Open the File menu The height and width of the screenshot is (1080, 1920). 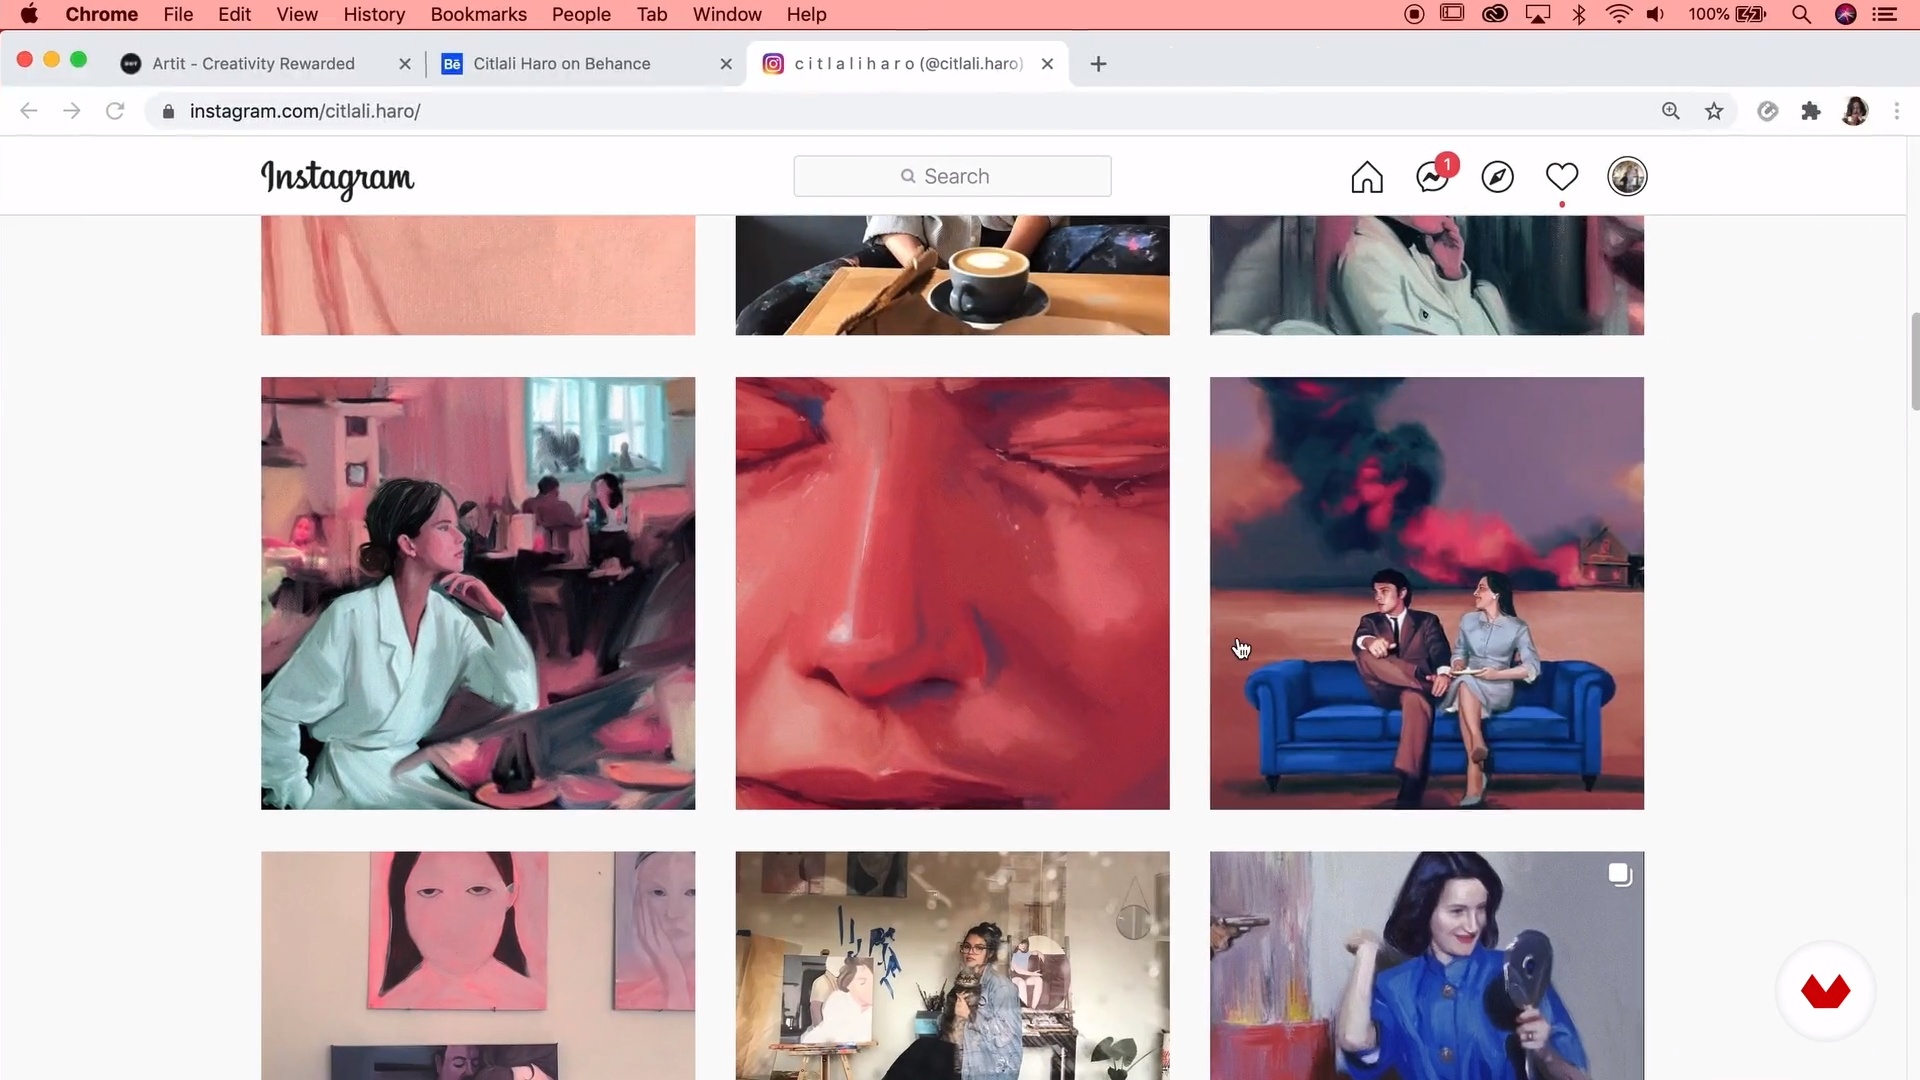[178, 14]
